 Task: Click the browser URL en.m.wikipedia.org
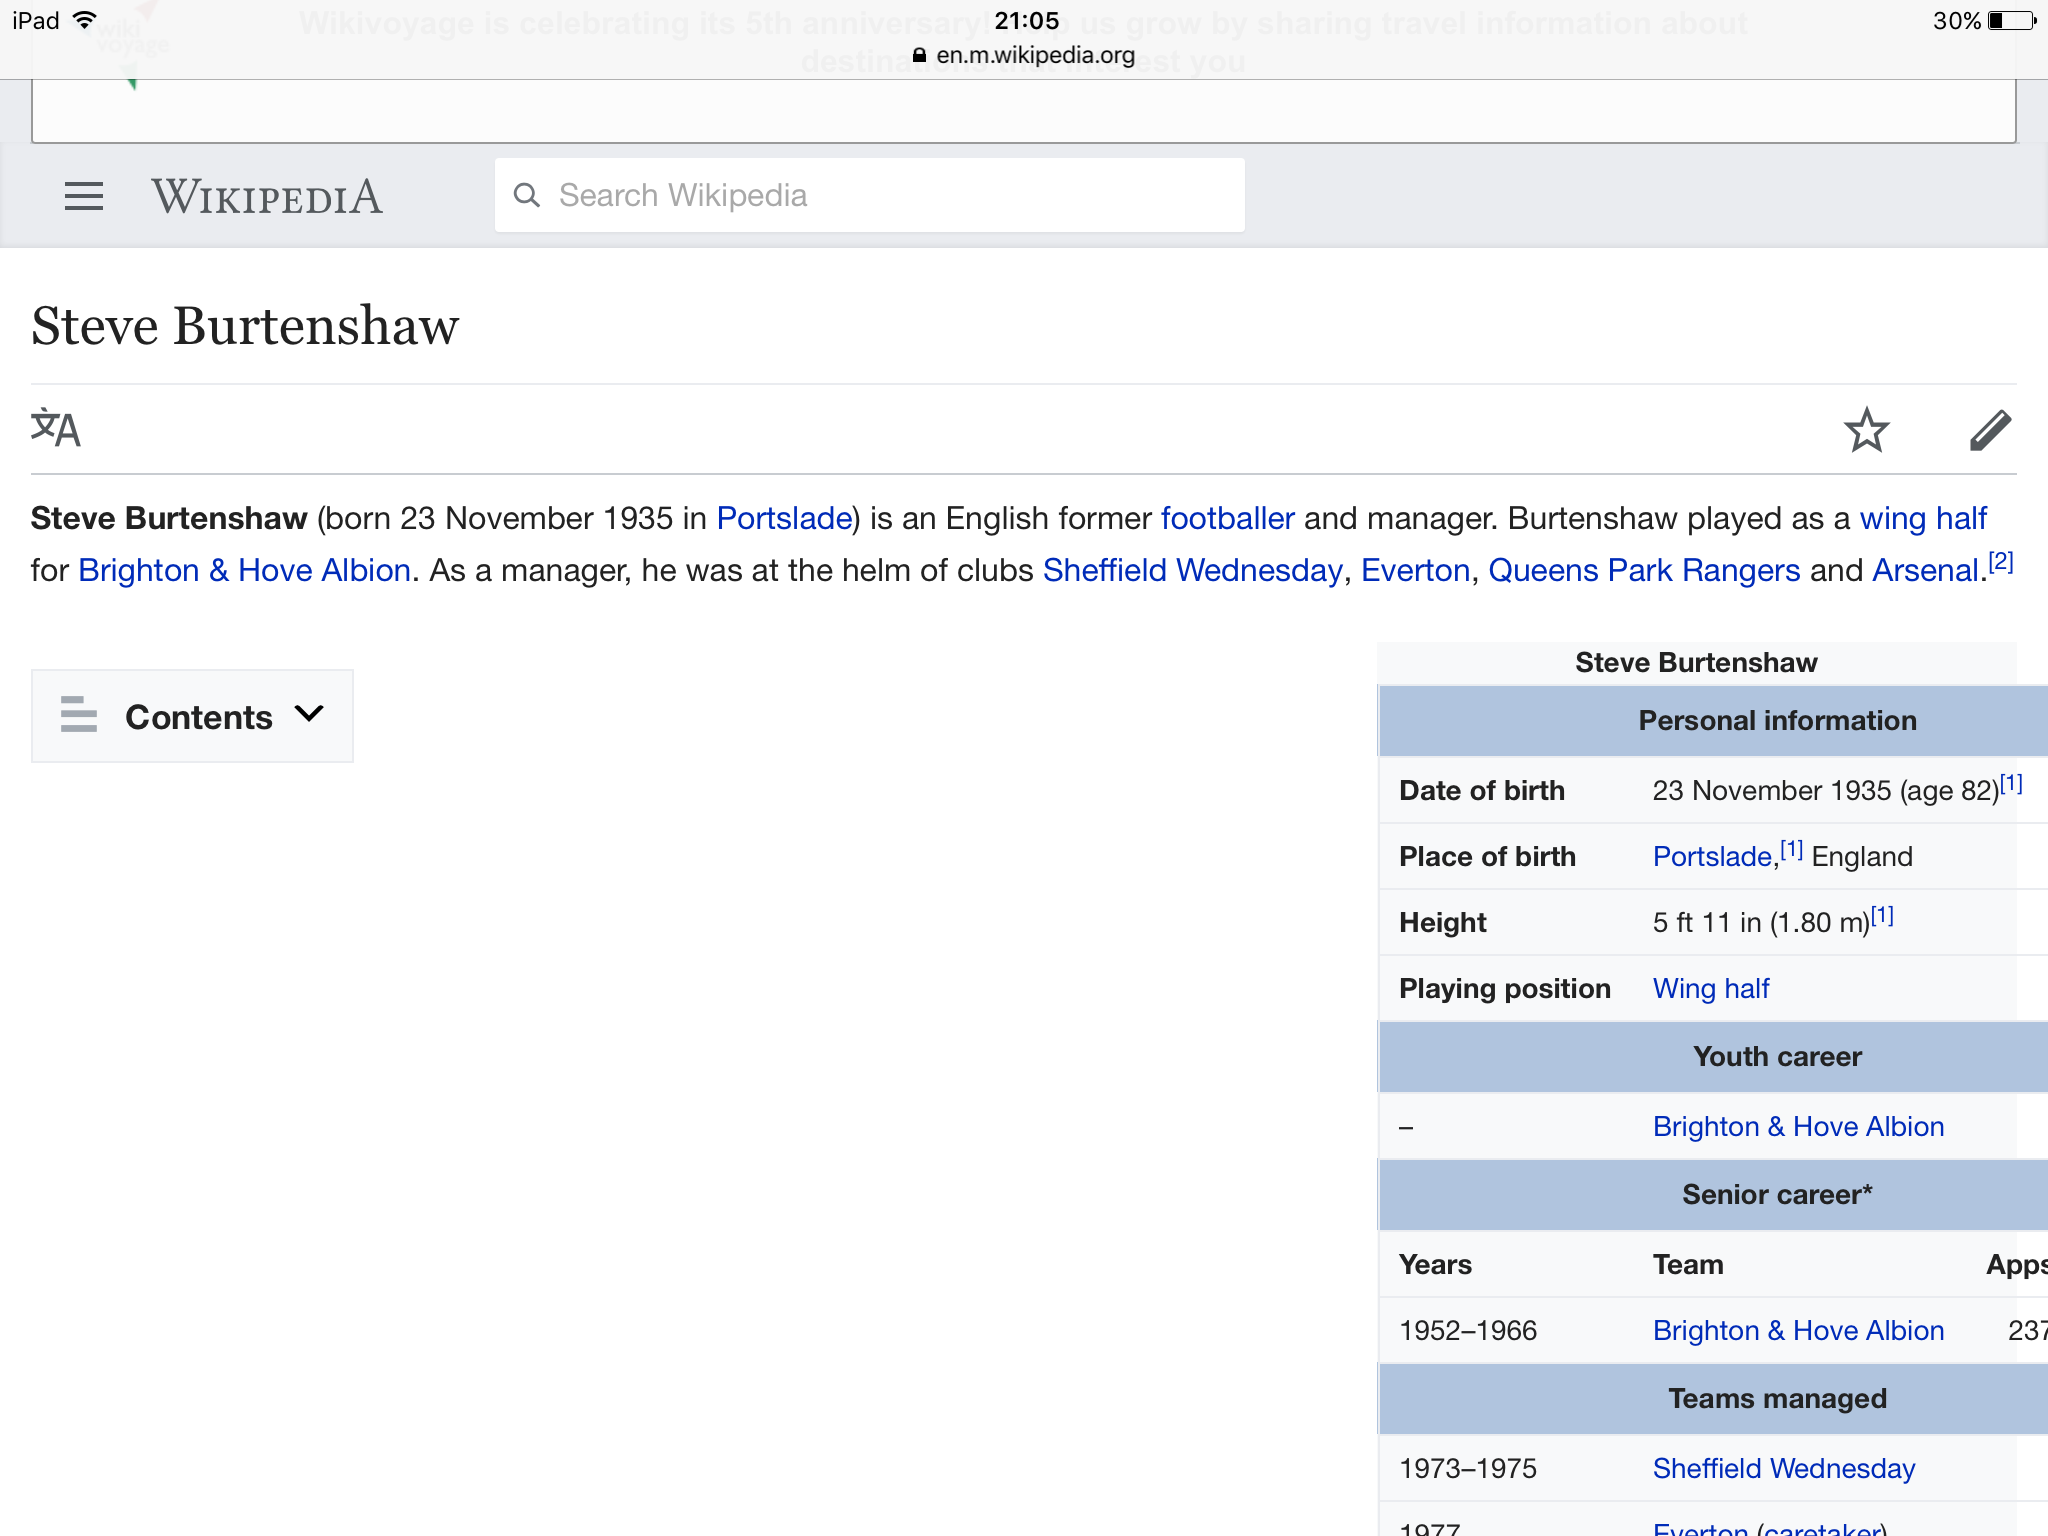click(x=1035, y=55)
